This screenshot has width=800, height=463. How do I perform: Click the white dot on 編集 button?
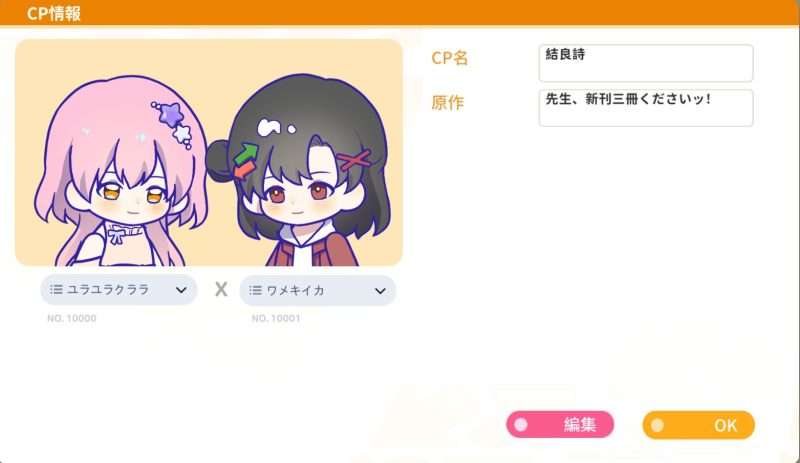click(521, 425)
